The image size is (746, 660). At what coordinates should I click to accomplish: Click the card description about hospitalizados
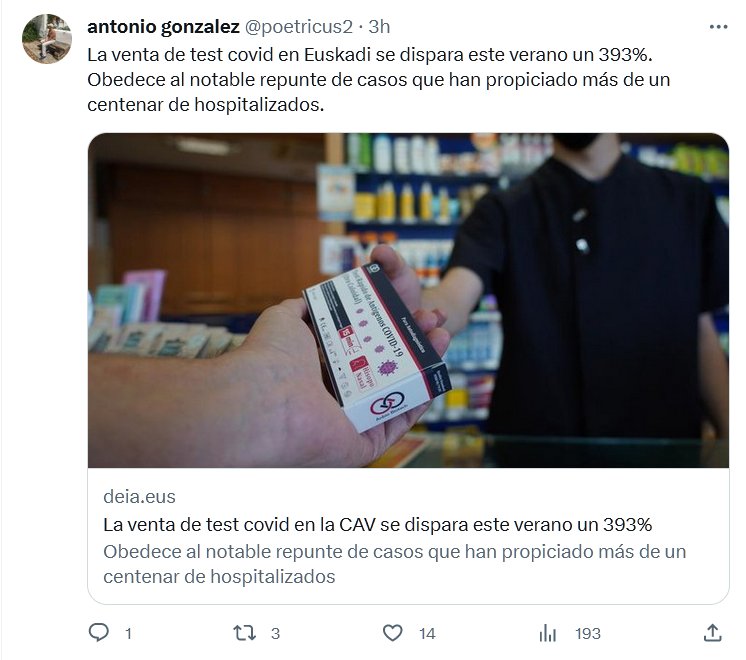click(x=394, y=564)
